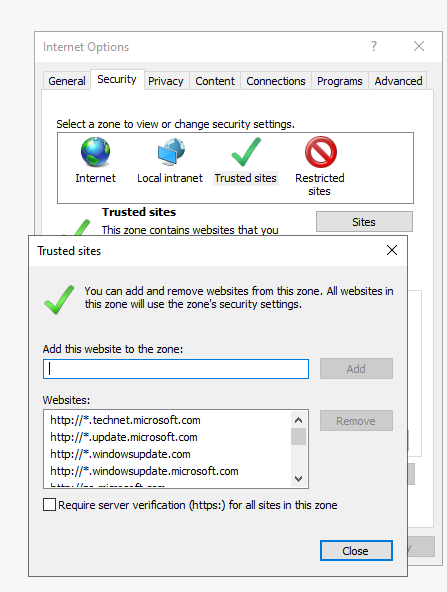The height and width of the screenshot is (592, 447).
Task: Switch to the General tab
Action: tap(67, 81)
